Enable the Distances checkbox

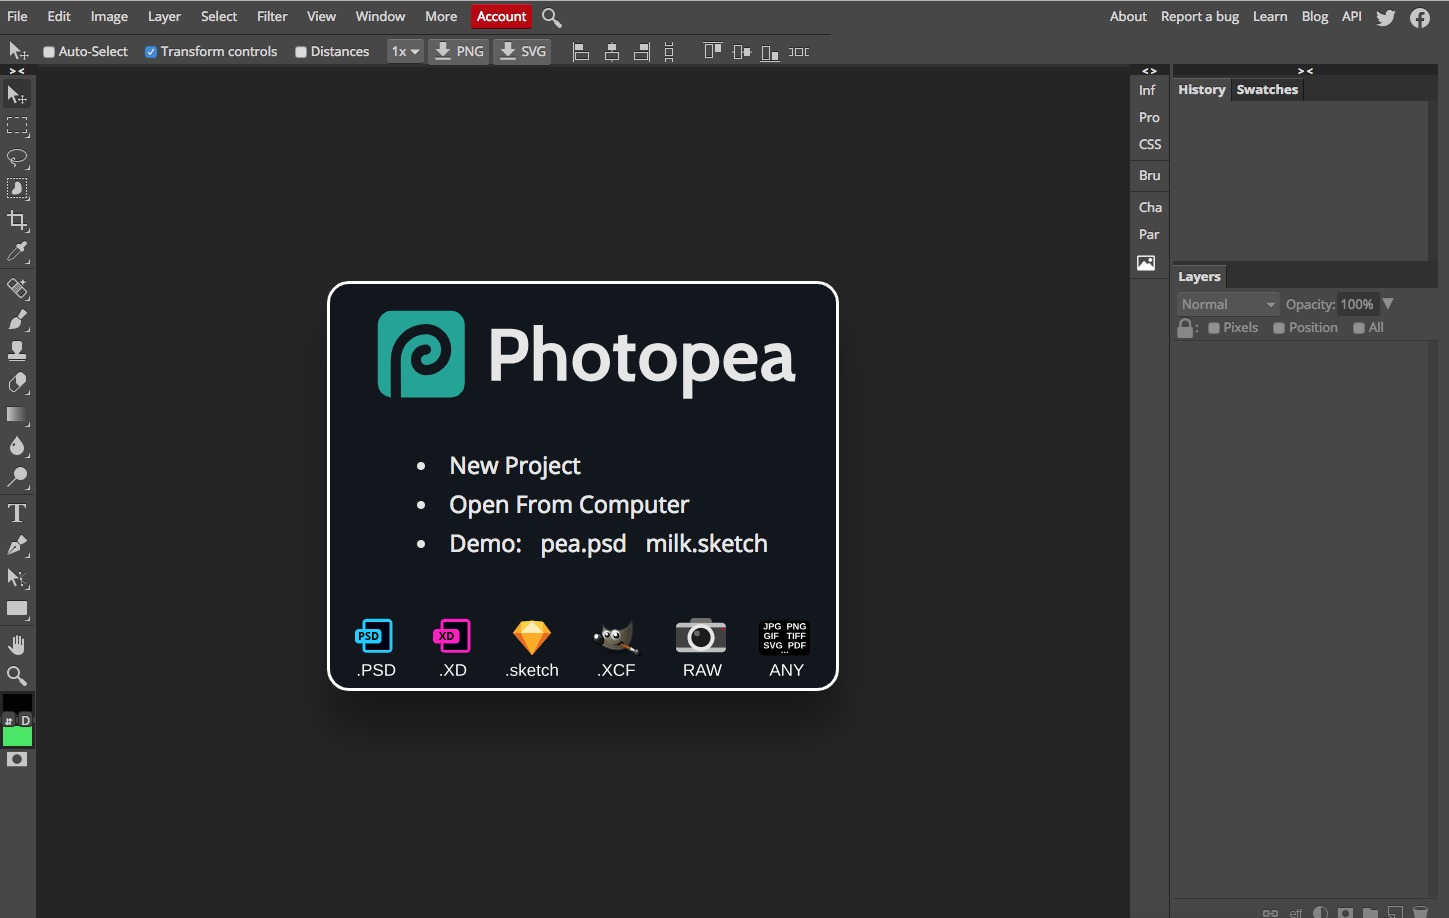coord(301,52)
